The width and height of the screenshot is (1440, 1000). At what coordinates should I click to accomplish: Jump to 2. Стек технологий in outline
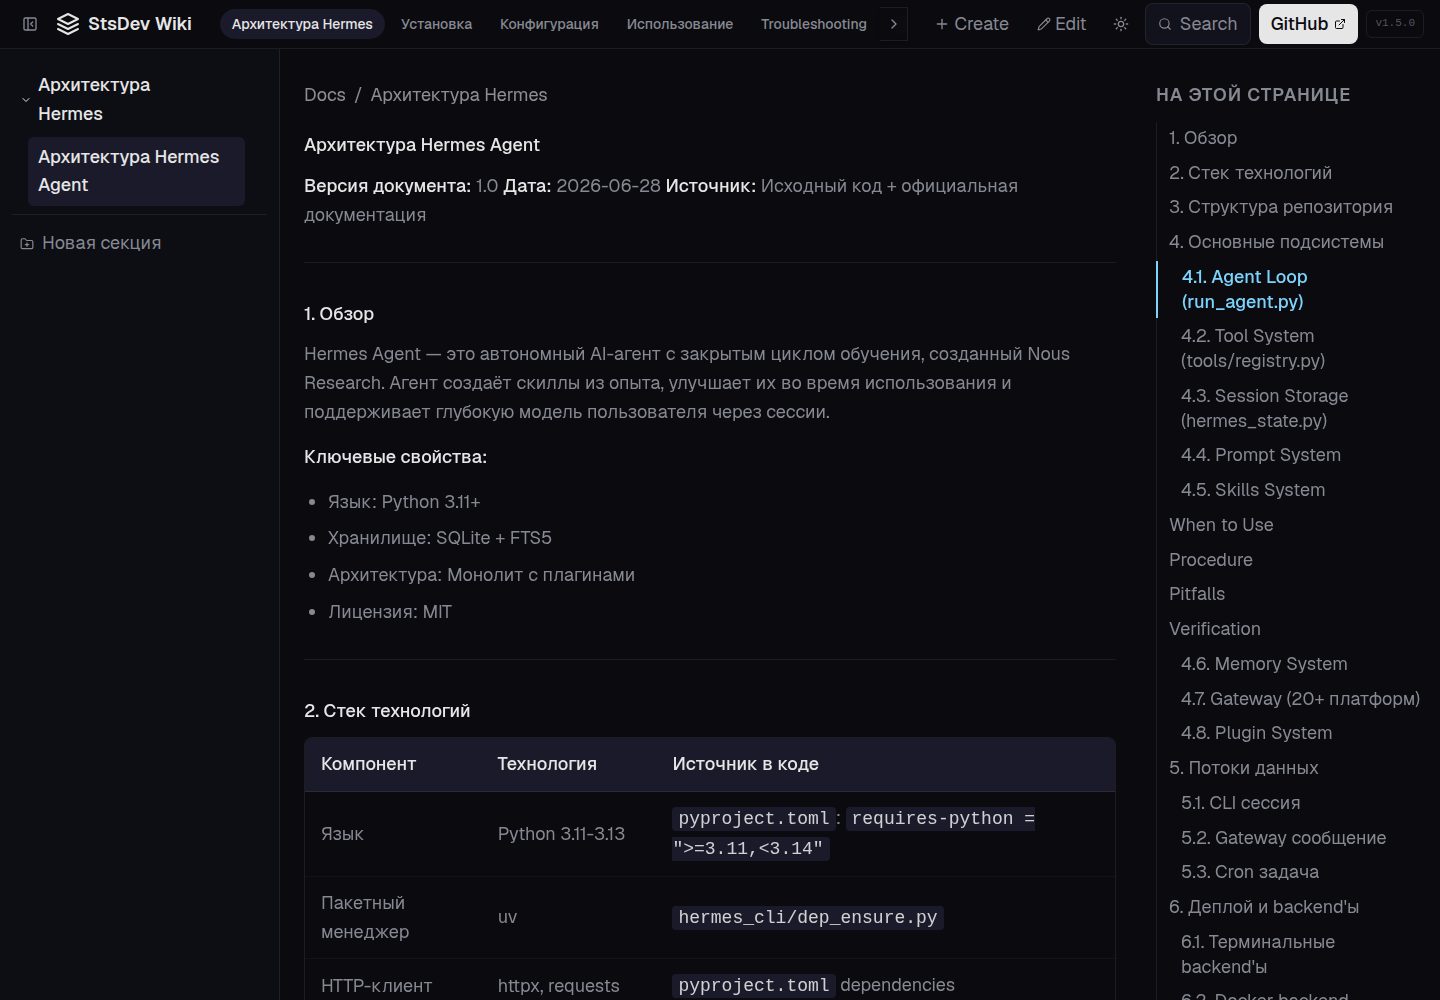pos(1250,173)
